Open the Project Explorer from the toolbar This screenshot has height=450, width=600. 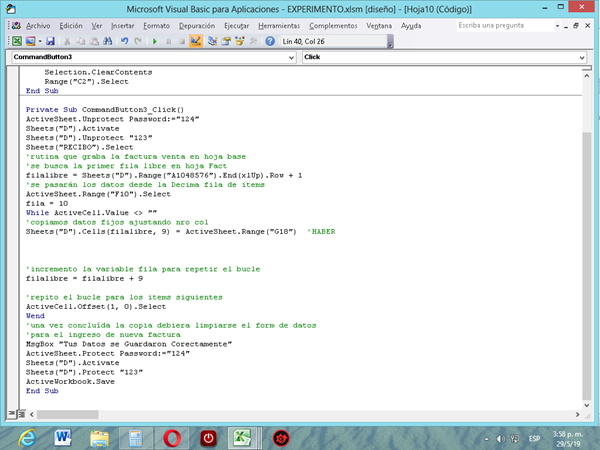[212, 41]
